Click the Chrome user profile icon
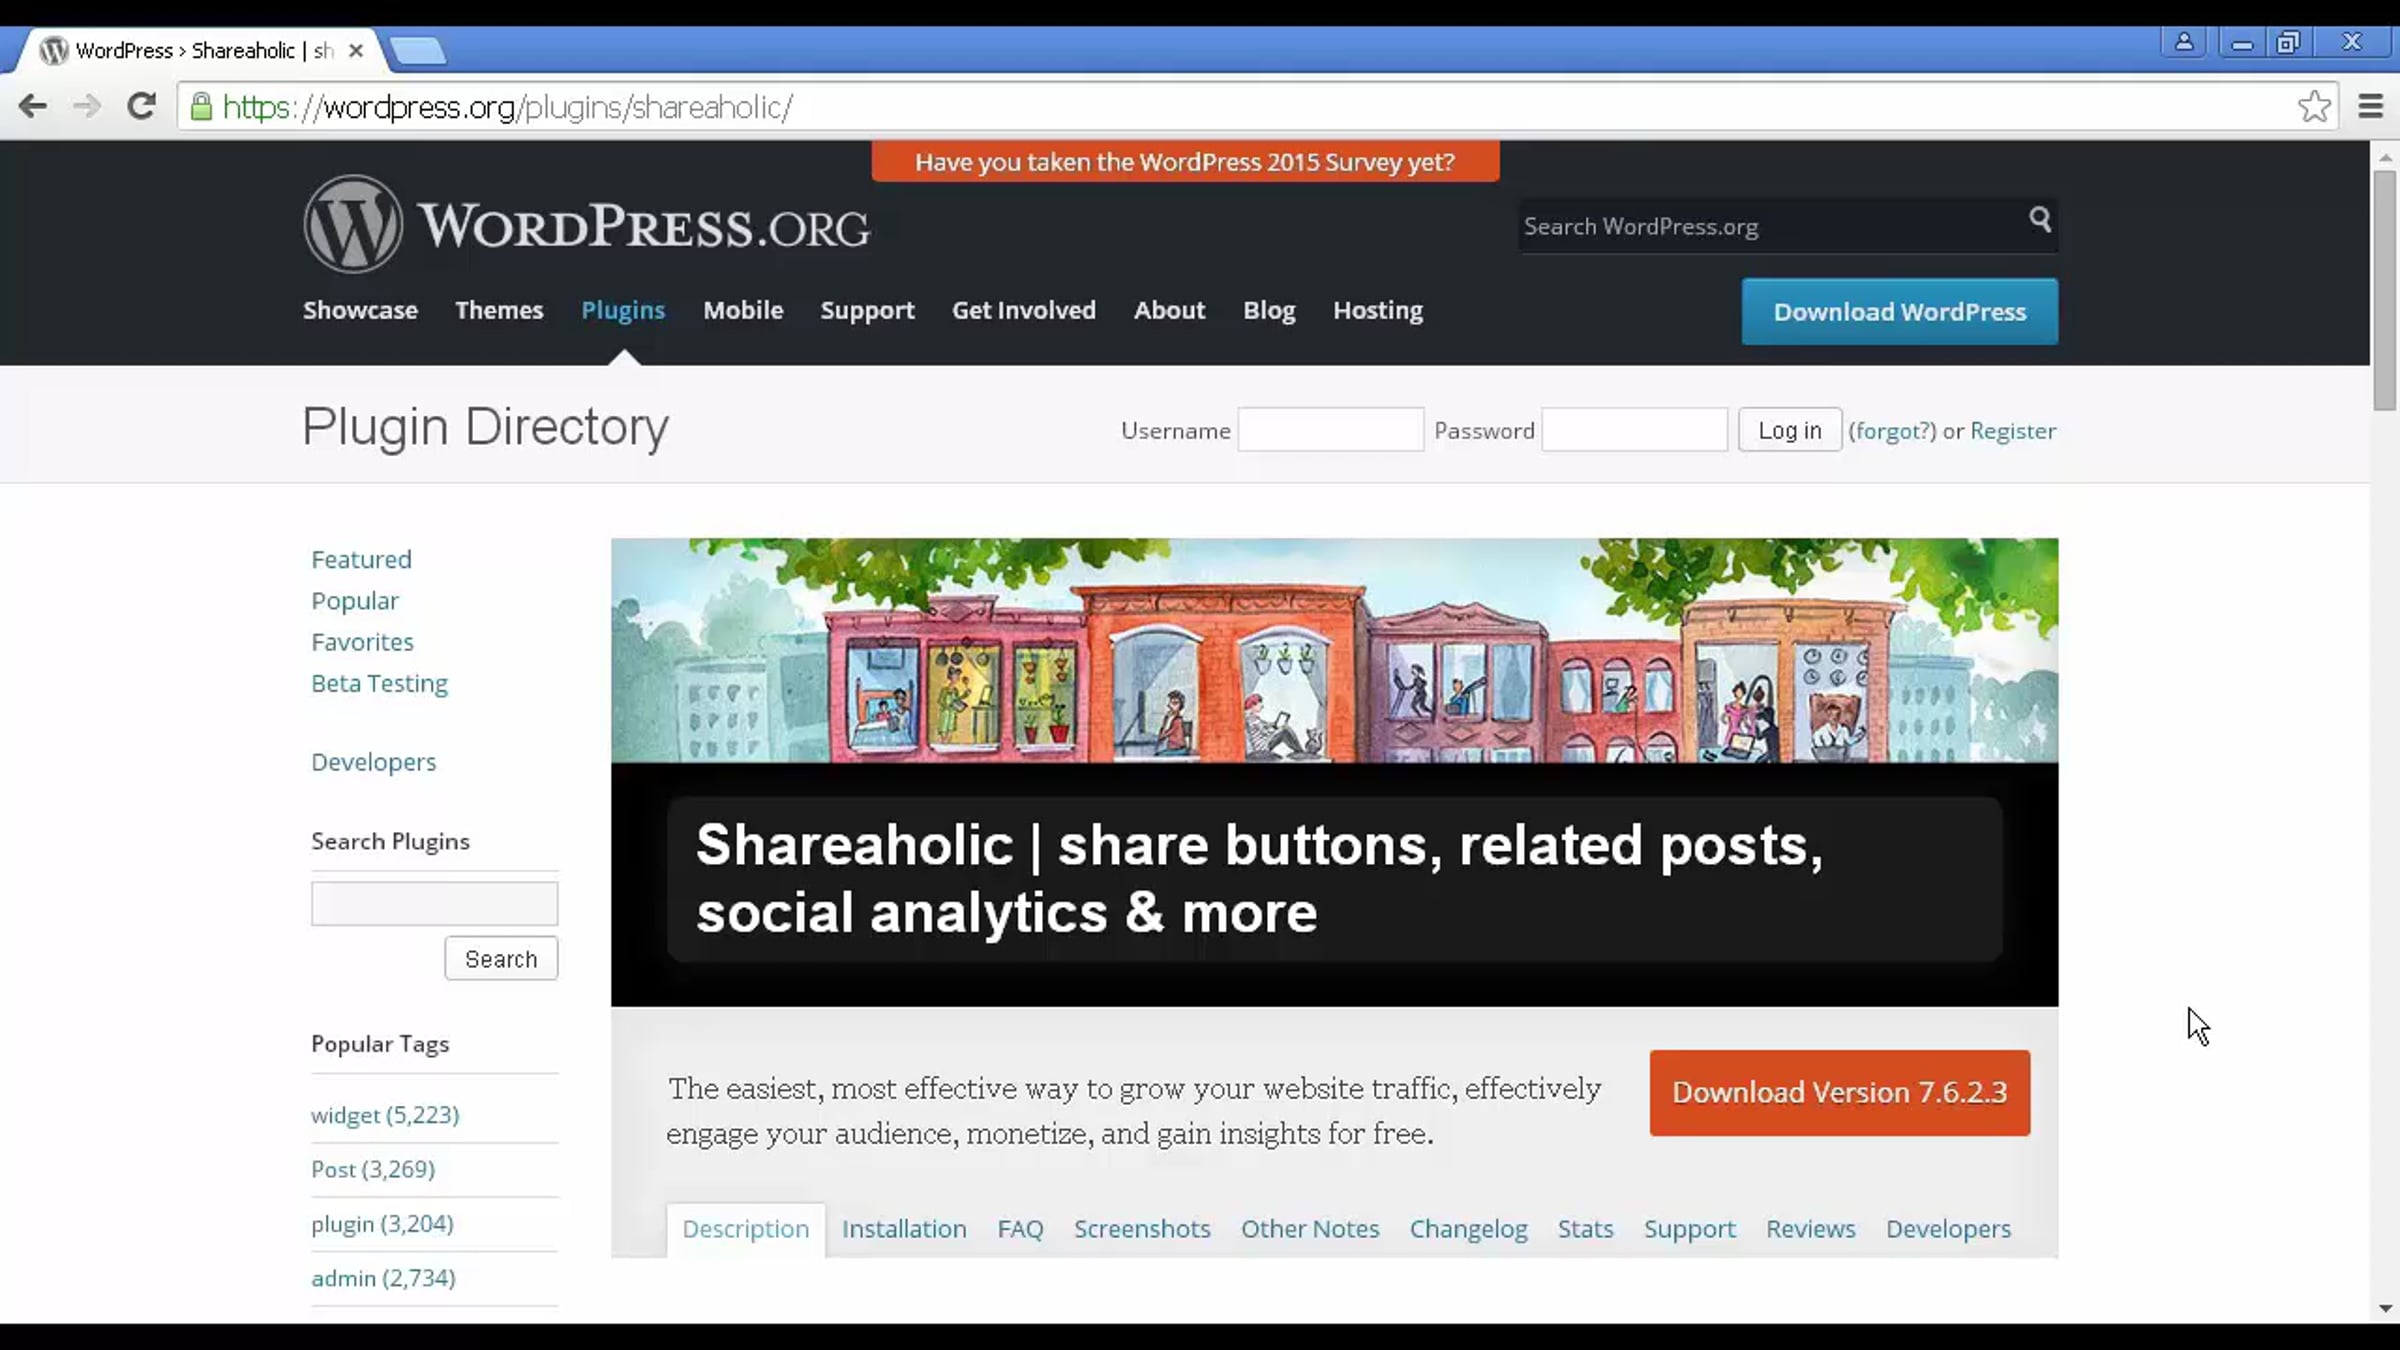This screenshot has height=1350, width=2400. tap(2183, 43)
